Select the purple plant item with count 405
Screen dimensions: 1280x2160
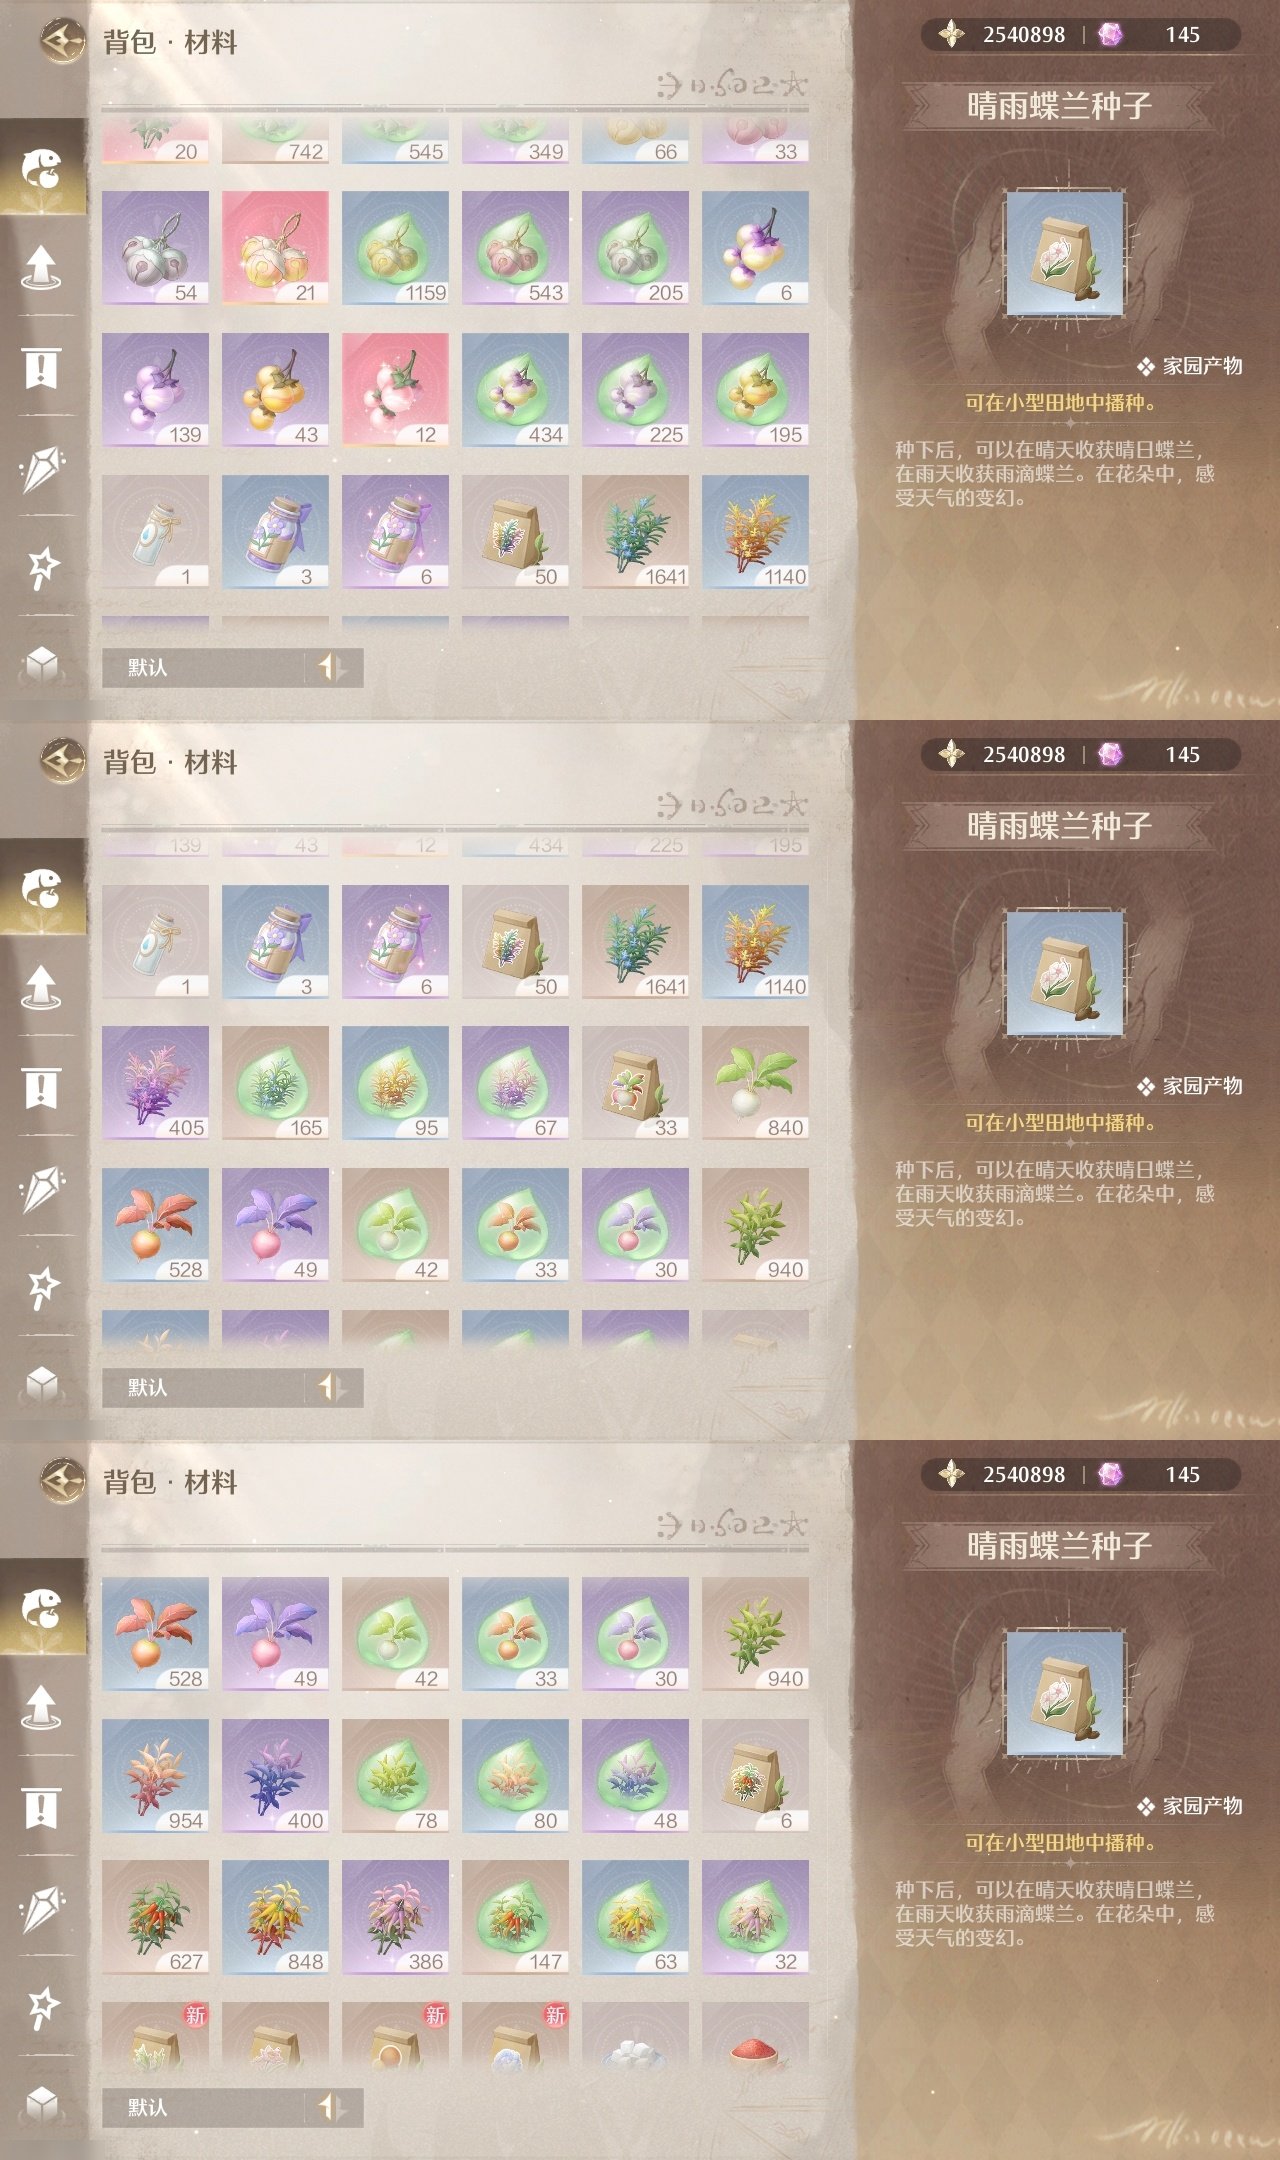point(155,1083)
